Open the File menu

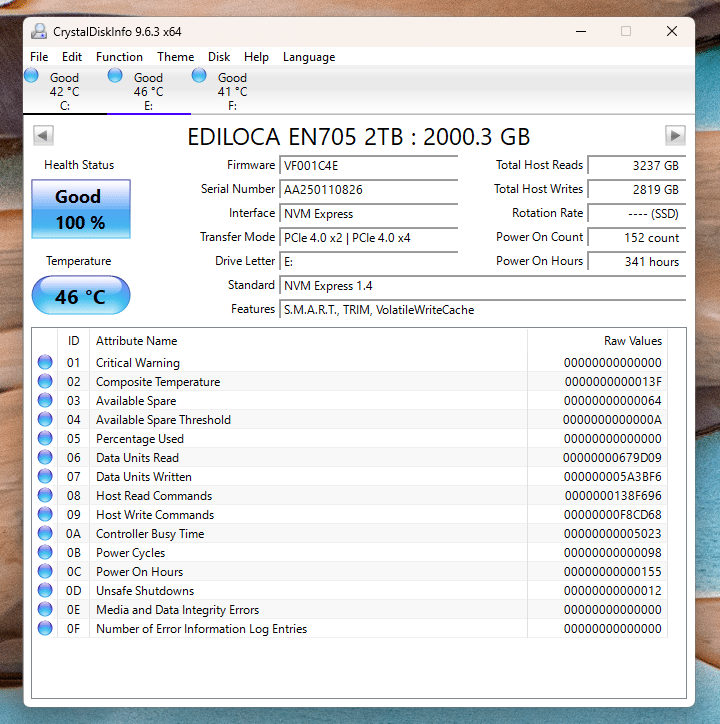tap(39, 57)
